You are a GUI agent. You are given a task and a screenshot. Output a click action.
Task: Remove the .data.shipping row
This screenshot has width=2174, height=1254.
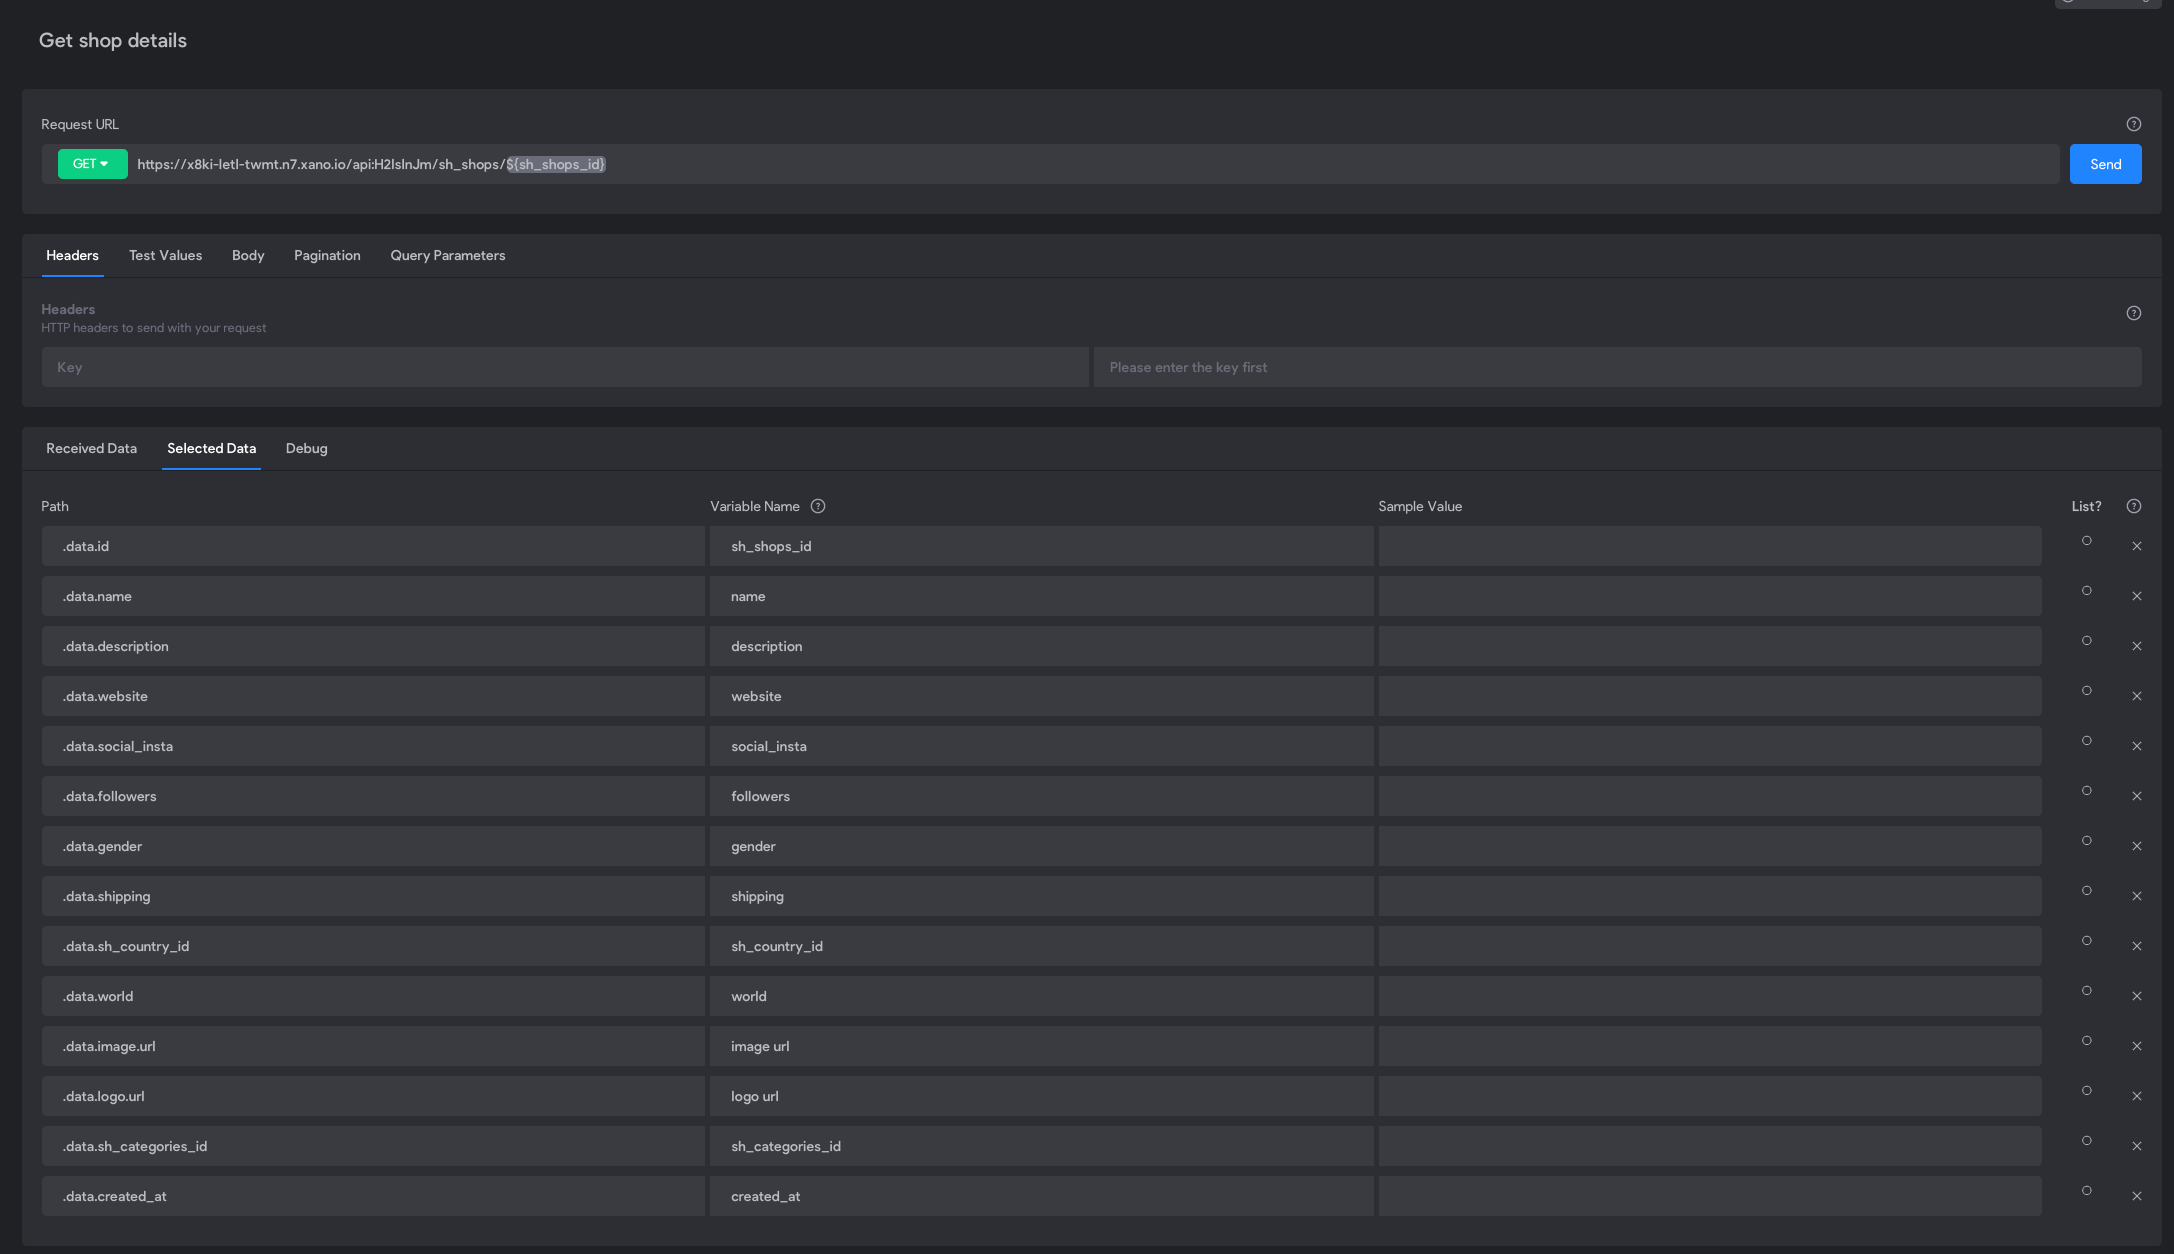[x=2136, y=896]
